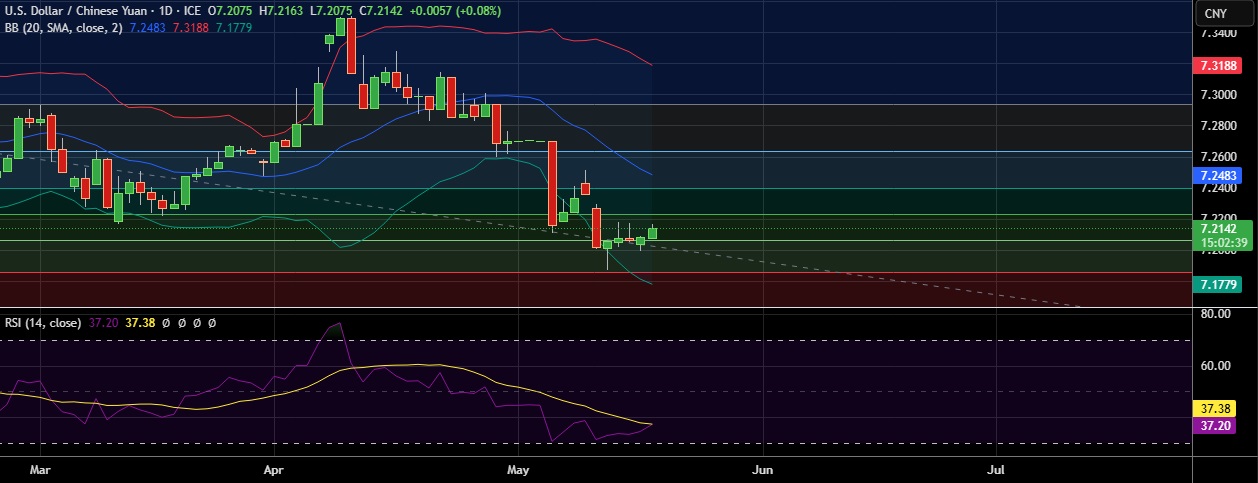1258x483 pixels.
Task: Click the 37.38 value in RSI legend
Action: coord(141,323)
